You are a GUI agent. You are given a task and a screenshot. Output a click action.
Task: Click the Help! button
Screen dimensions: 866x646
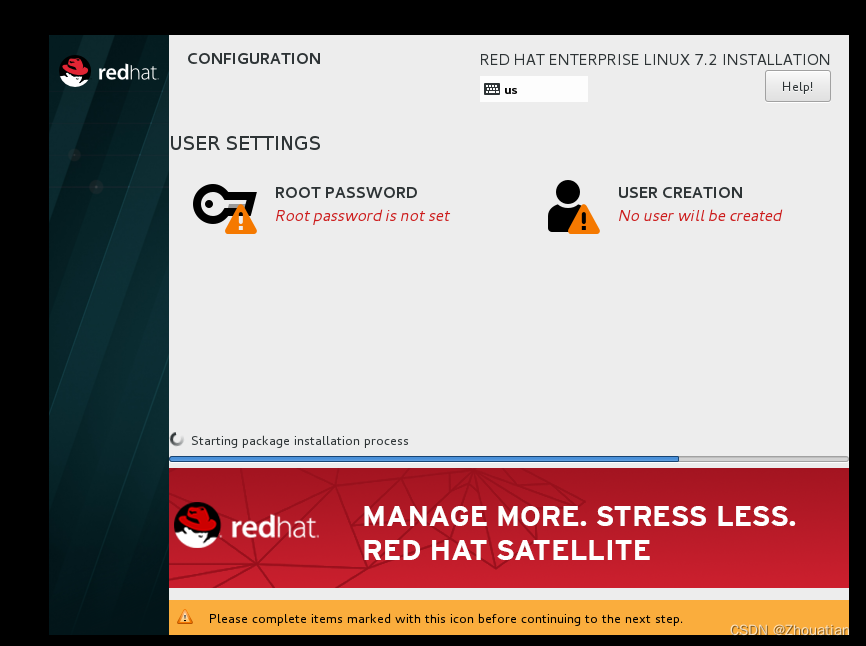[x=798, y=87]
